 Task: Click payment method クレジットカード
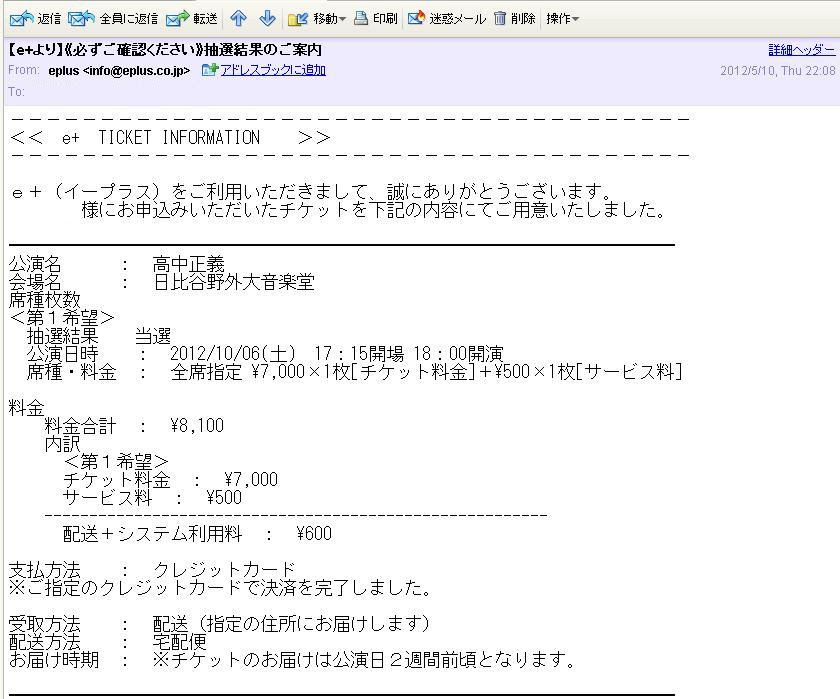click(224, 569)
